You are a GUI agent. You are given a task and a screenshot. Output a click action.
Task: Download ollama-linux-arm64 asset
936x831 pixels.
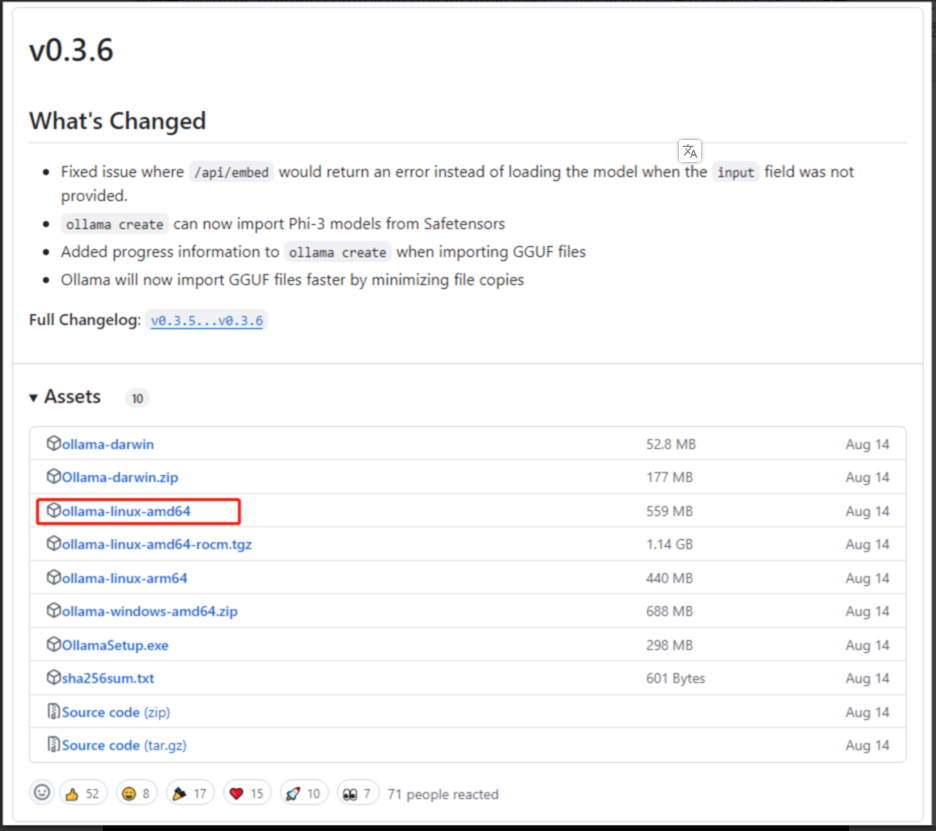coord(124,578)
